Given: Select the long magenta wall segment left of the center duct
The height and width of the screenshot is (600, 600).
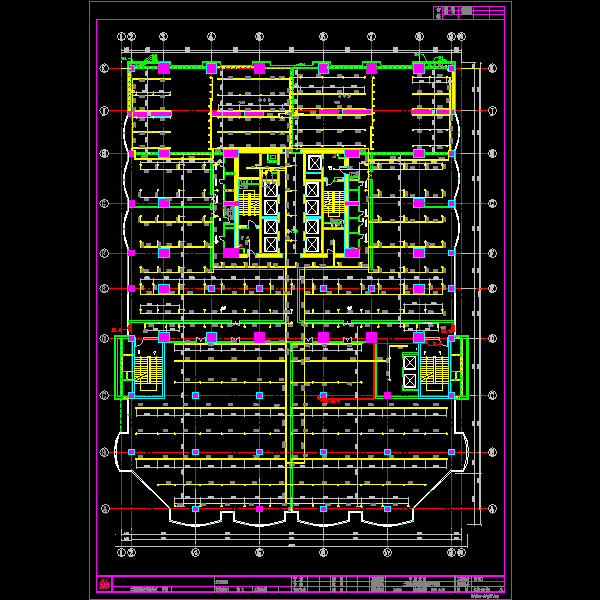Looking at the screenshot, I should pos(227,114).
